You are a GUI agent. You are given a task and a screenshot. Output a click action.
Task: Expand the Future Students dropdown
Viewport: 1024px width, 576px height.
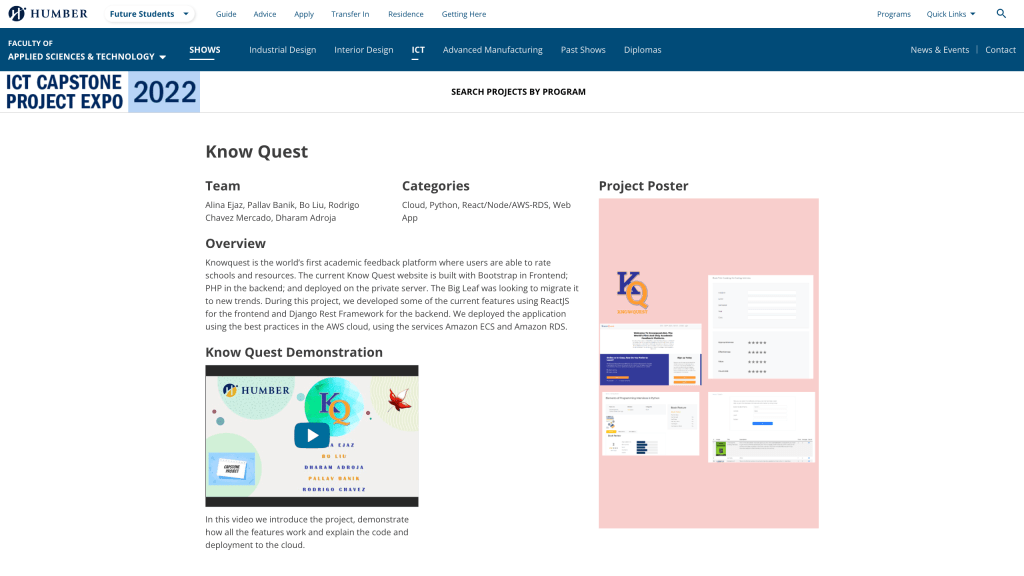tap(150, 14)
